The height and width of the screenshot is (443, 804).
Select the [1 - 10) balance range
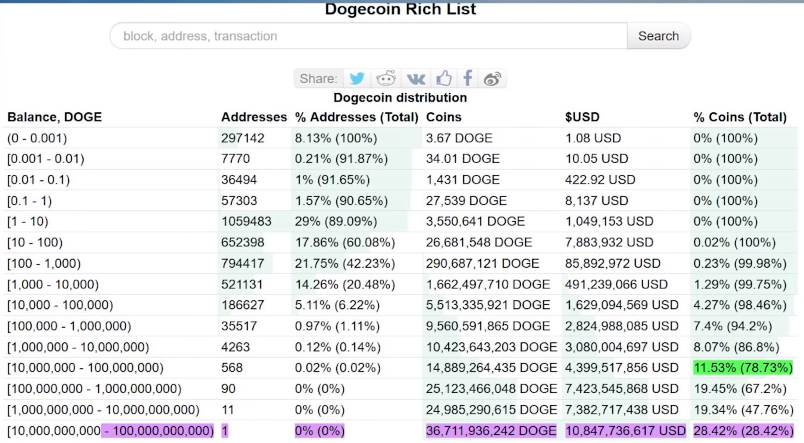click(28, 222)
